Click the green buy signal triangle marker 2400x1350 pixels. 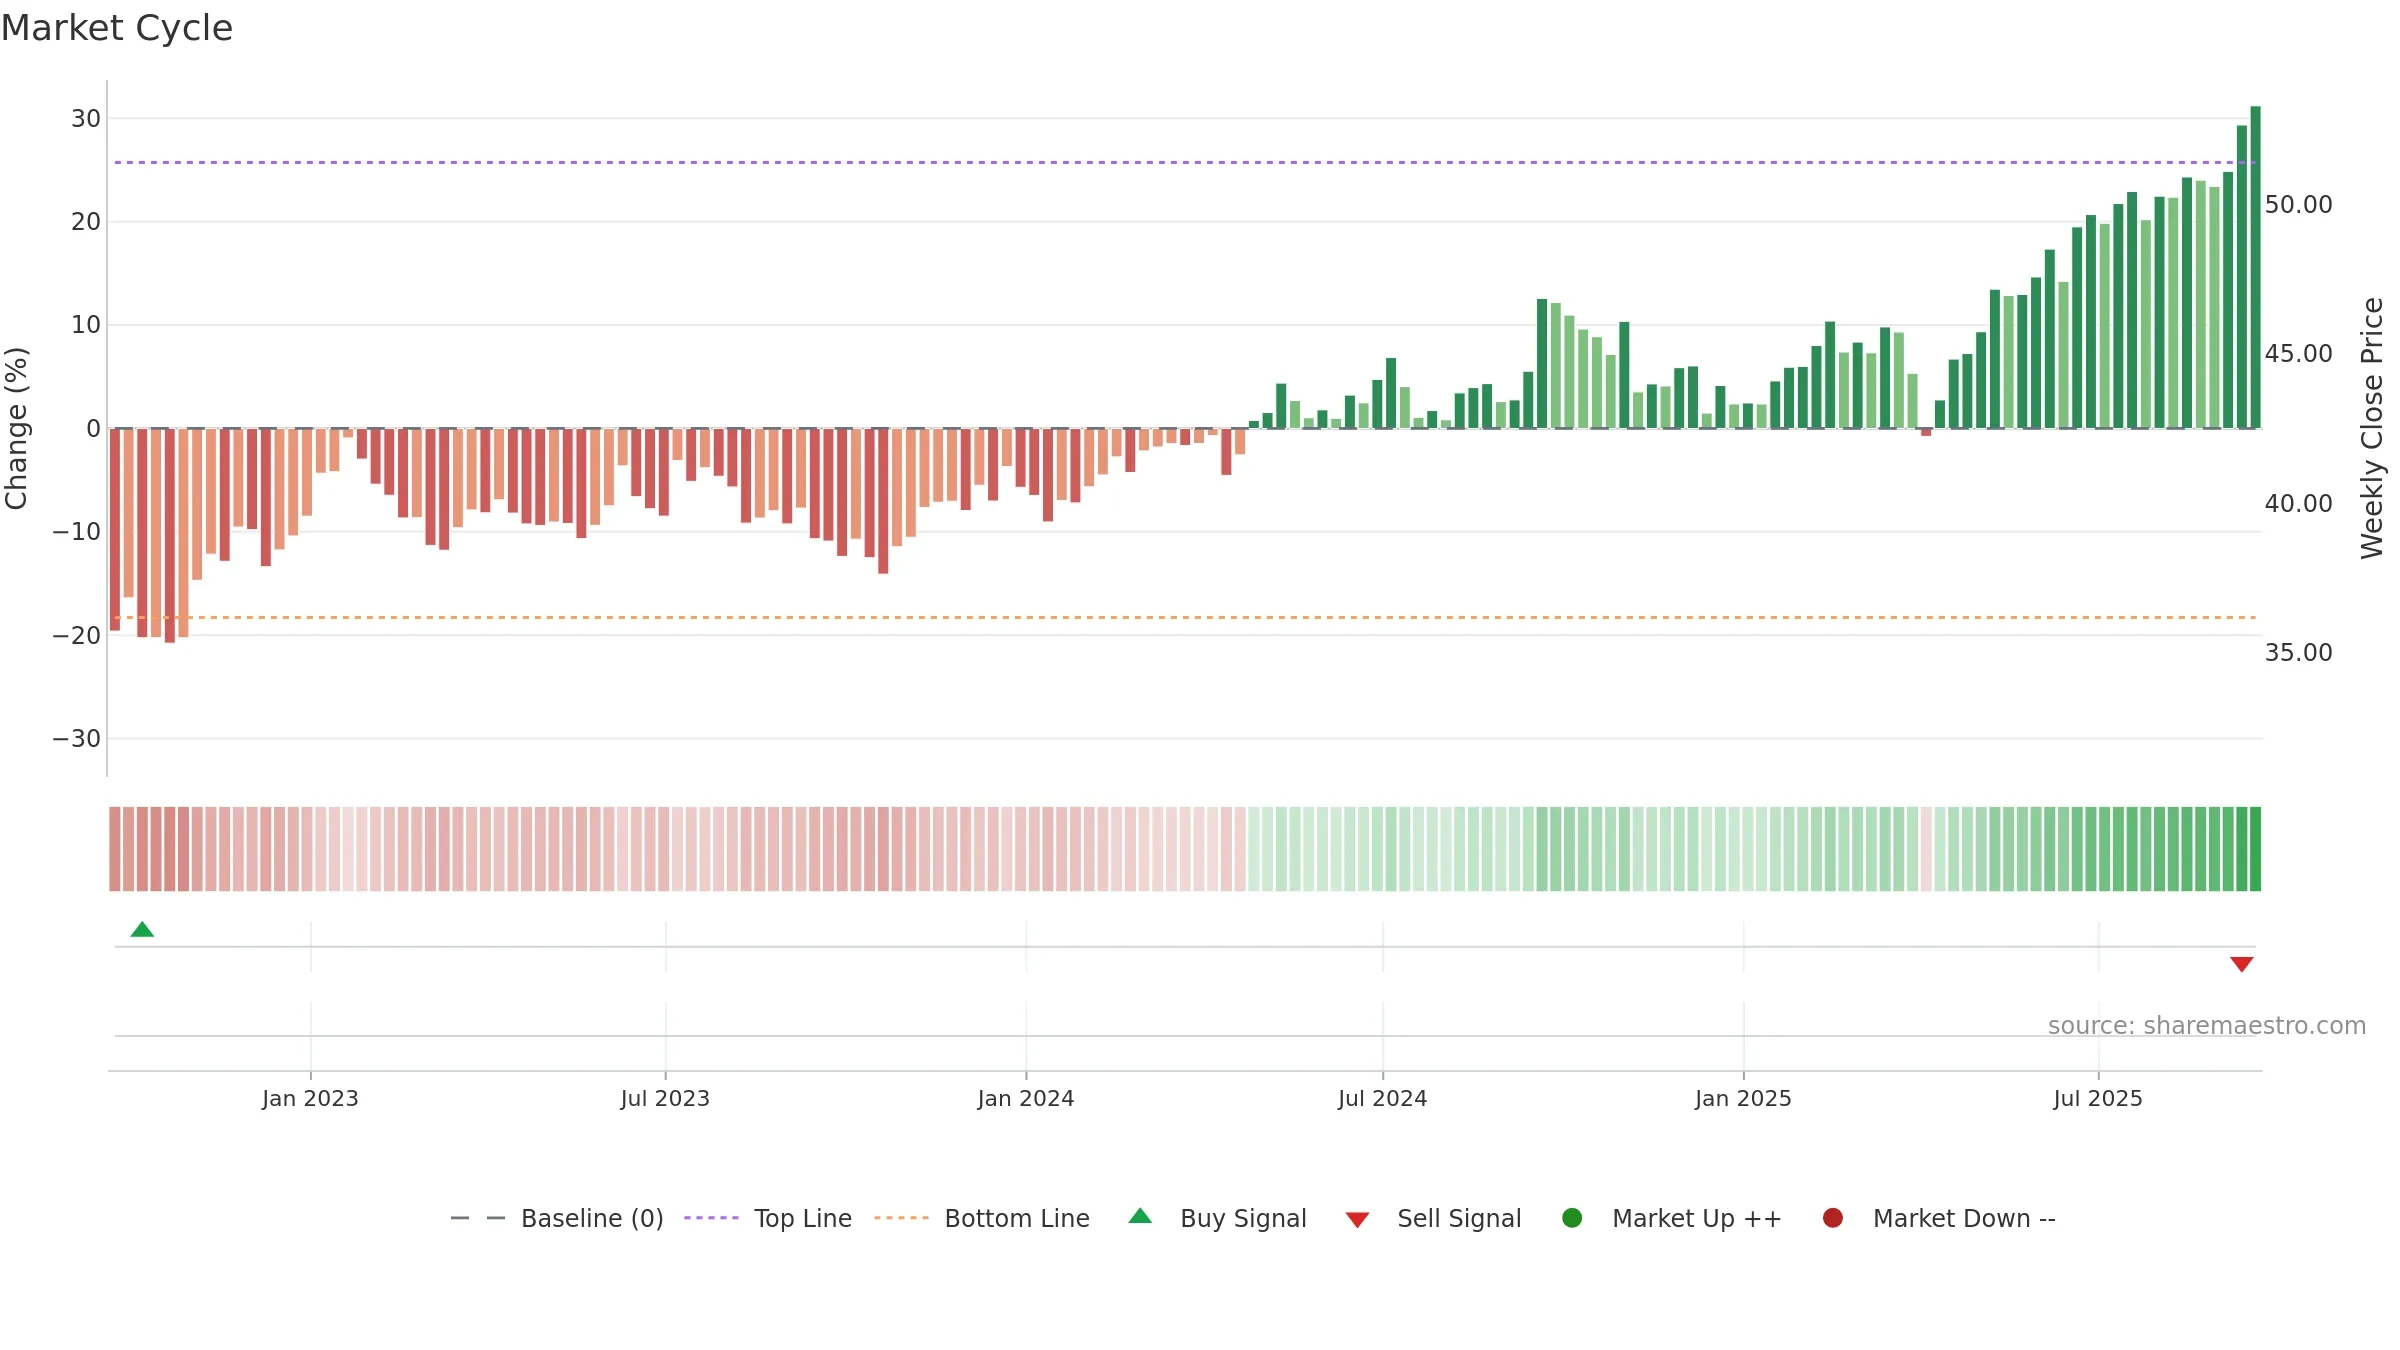coord(142,930)
